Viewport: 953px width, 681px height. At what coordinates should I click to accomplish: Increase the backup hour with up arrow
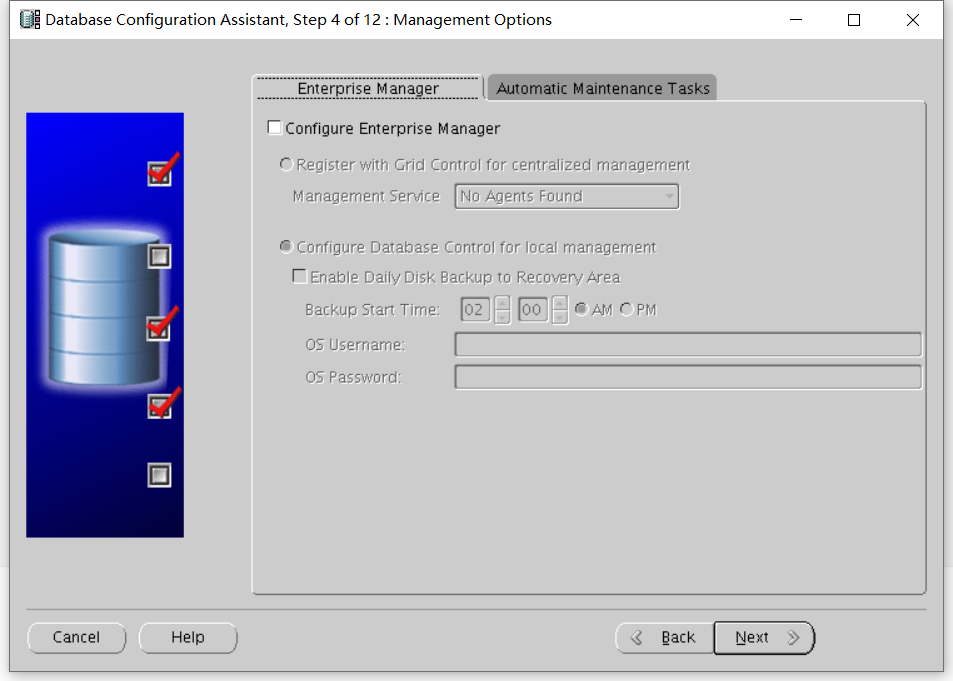pos(502,302)
